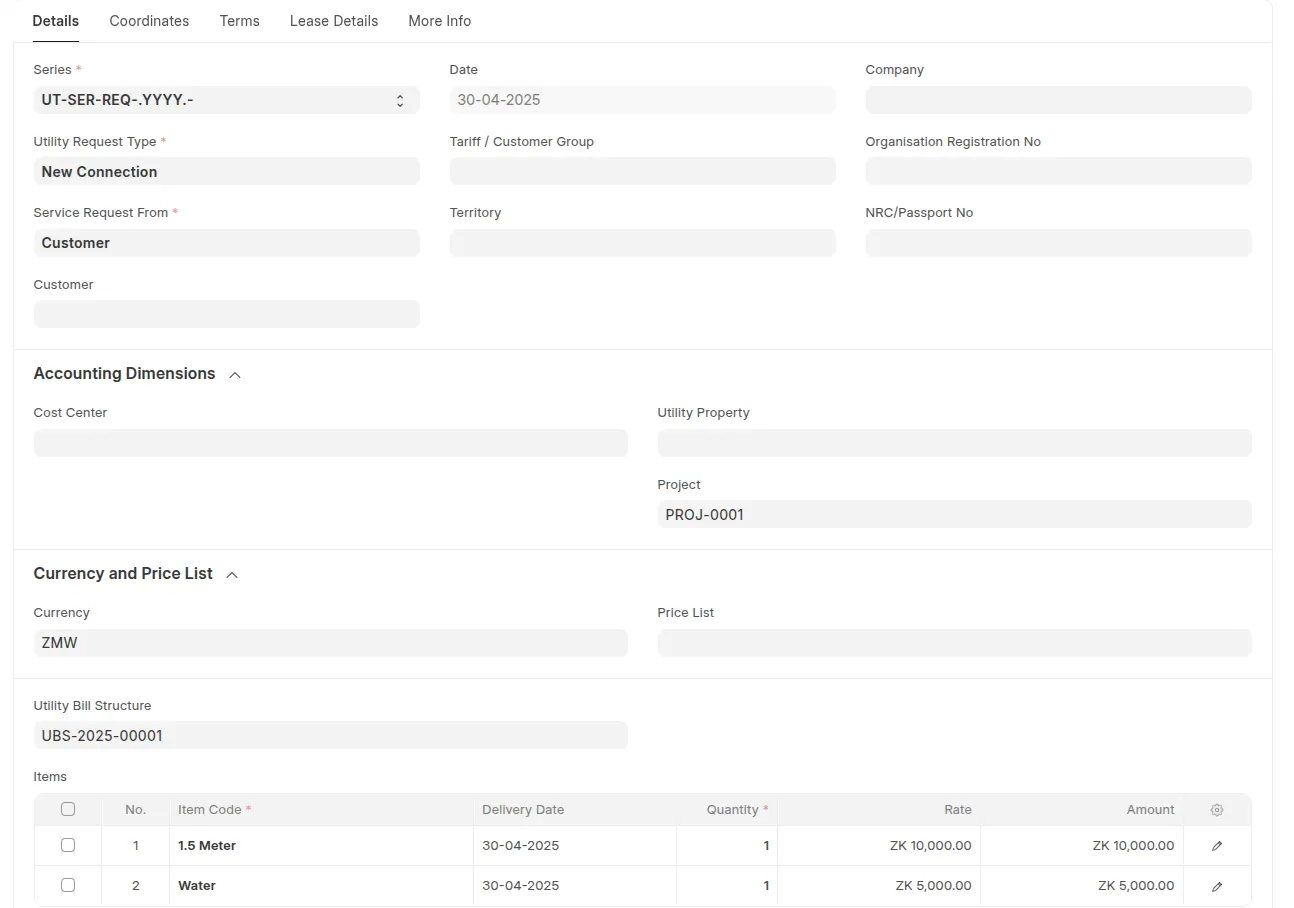Open the Utility Request Type field
The image size is (1294, 908).
point(227,171)
